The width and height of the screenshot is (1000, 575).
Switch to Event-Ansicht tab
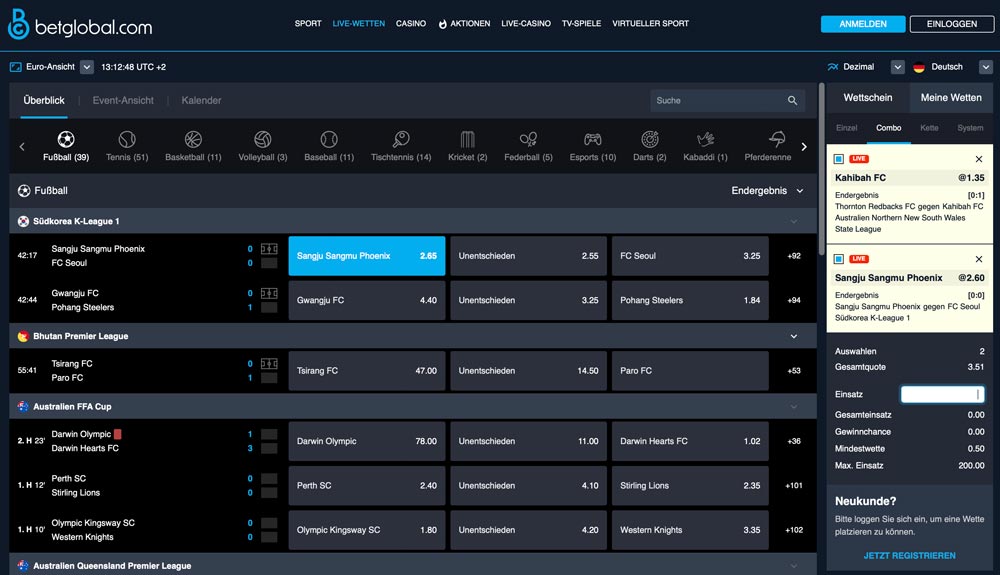123,101
